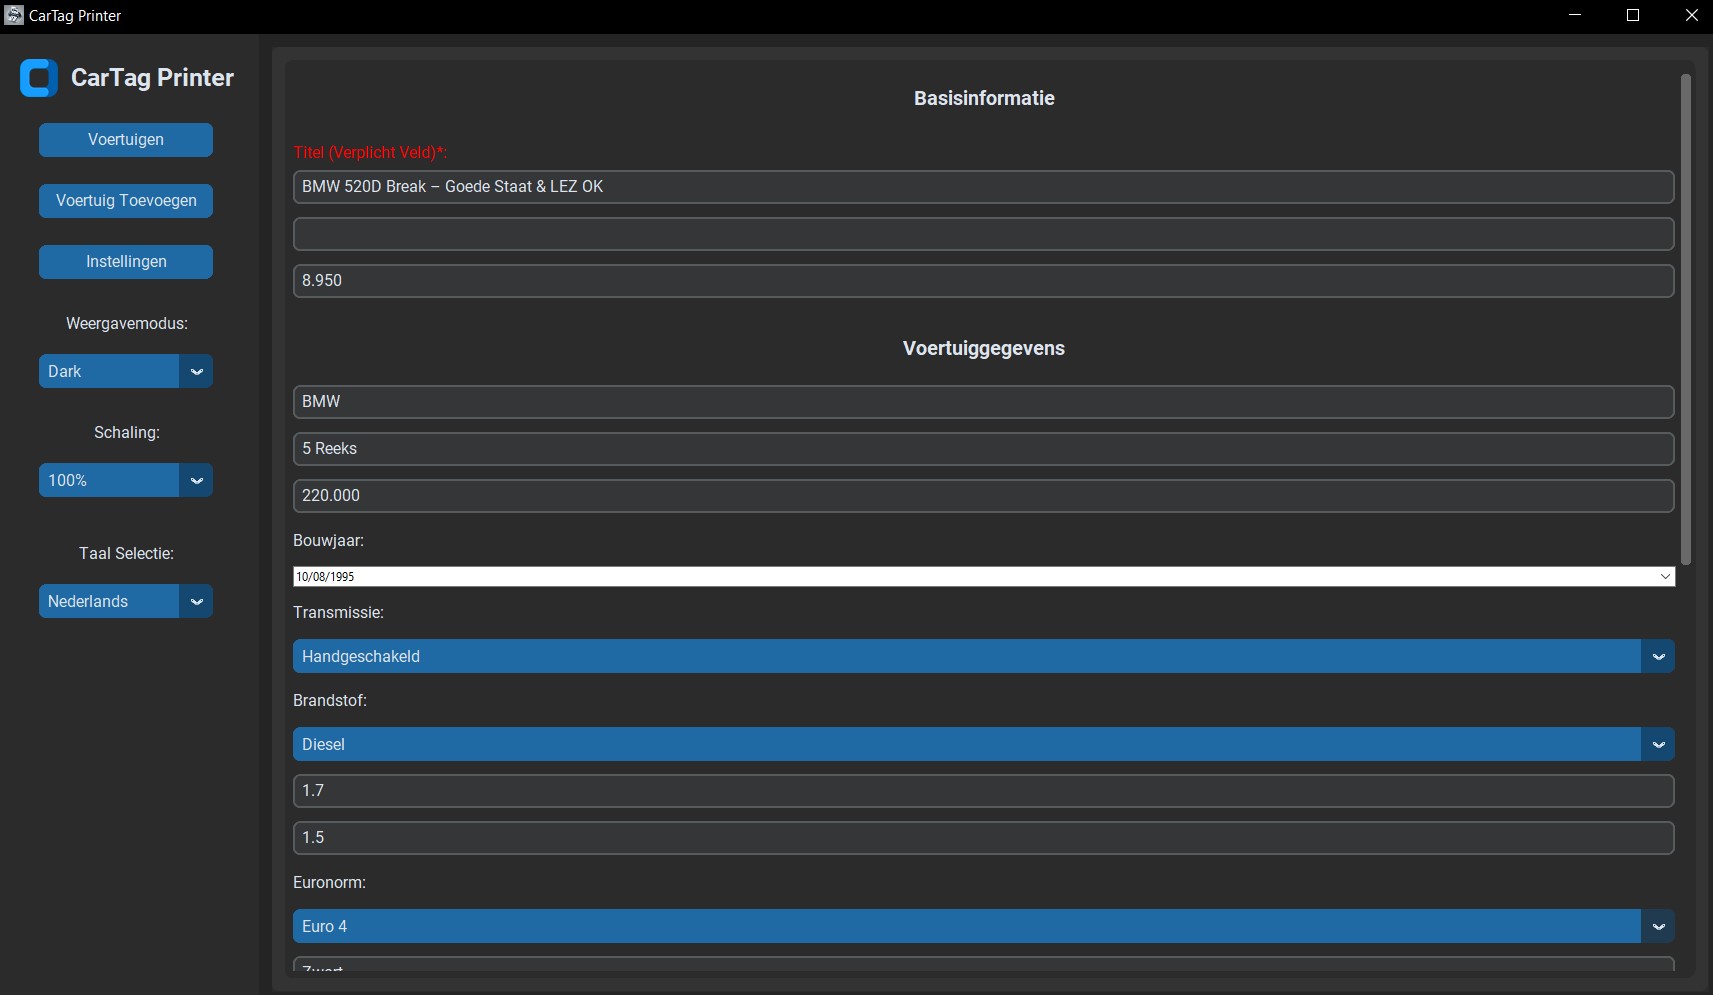This screenshot has width=1713, height=995.
Task: Open the Voertuigen page
Action: (x=126, y=140)
